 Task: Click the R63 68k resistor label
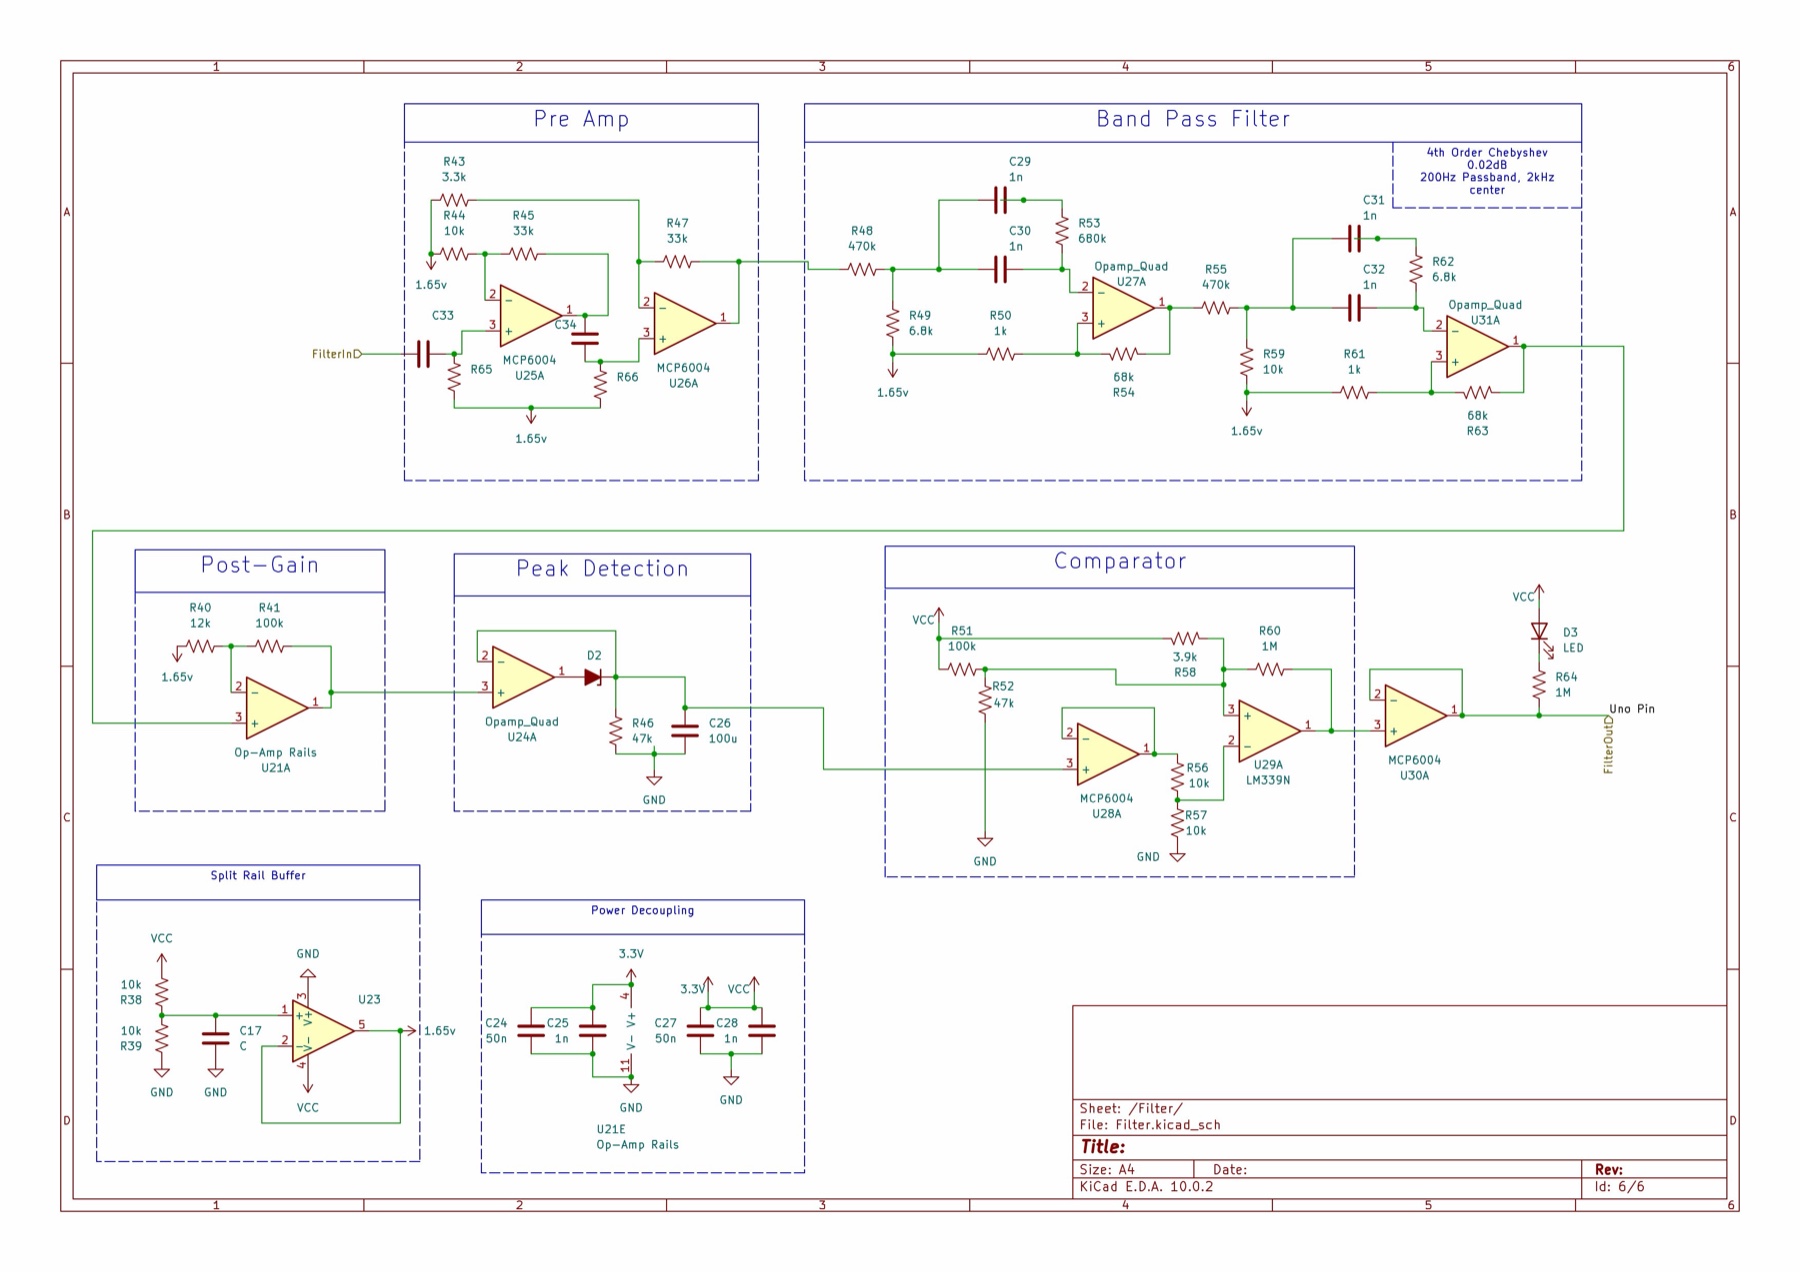pyautogui.click(x=1478, y=423)
